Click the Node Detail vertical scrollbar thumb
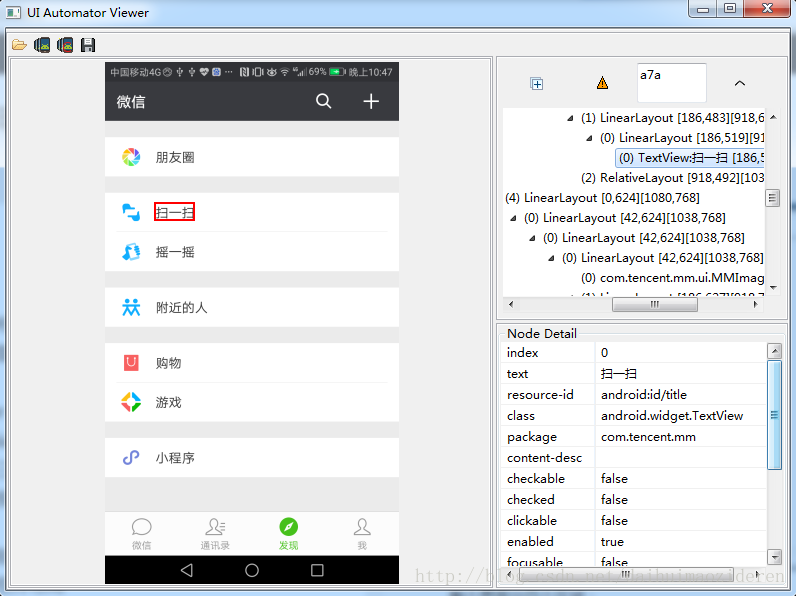This screenshot has width=796, height=596. pyautogui.click(x=774, y=415)
